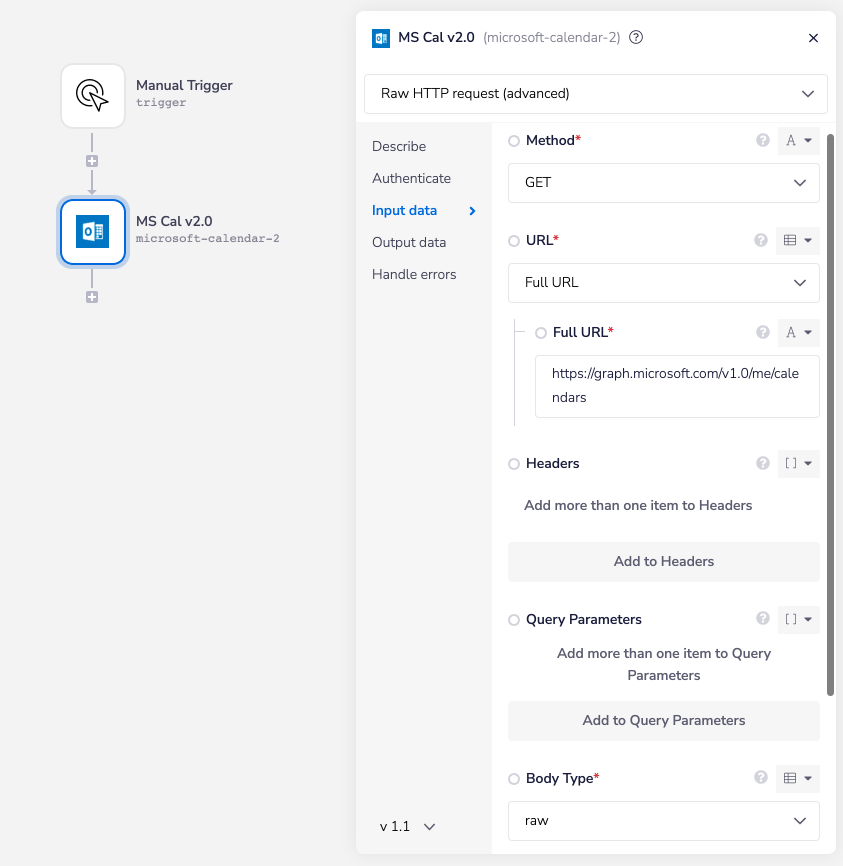
Task: Toggle the radio circle beside Full URL
Action: tap(541, 332)
